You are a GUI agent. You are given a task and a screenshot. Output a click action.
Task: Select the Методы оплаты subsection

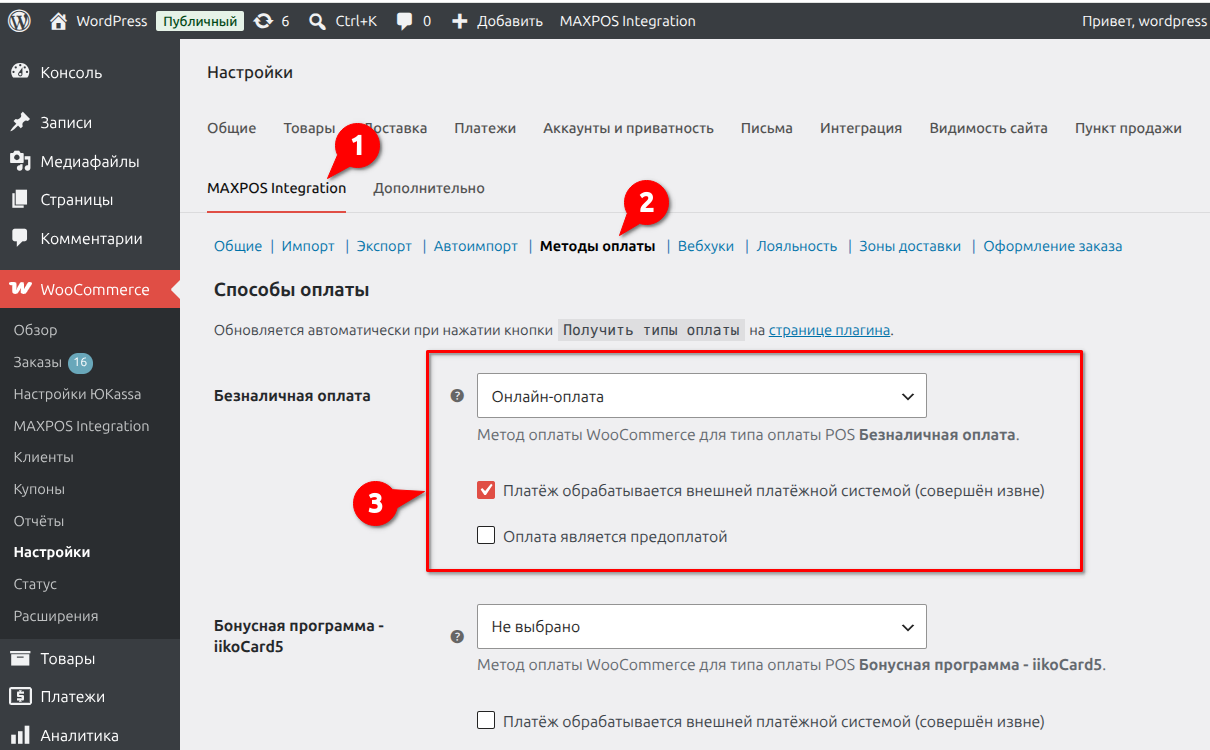point(598,246)
